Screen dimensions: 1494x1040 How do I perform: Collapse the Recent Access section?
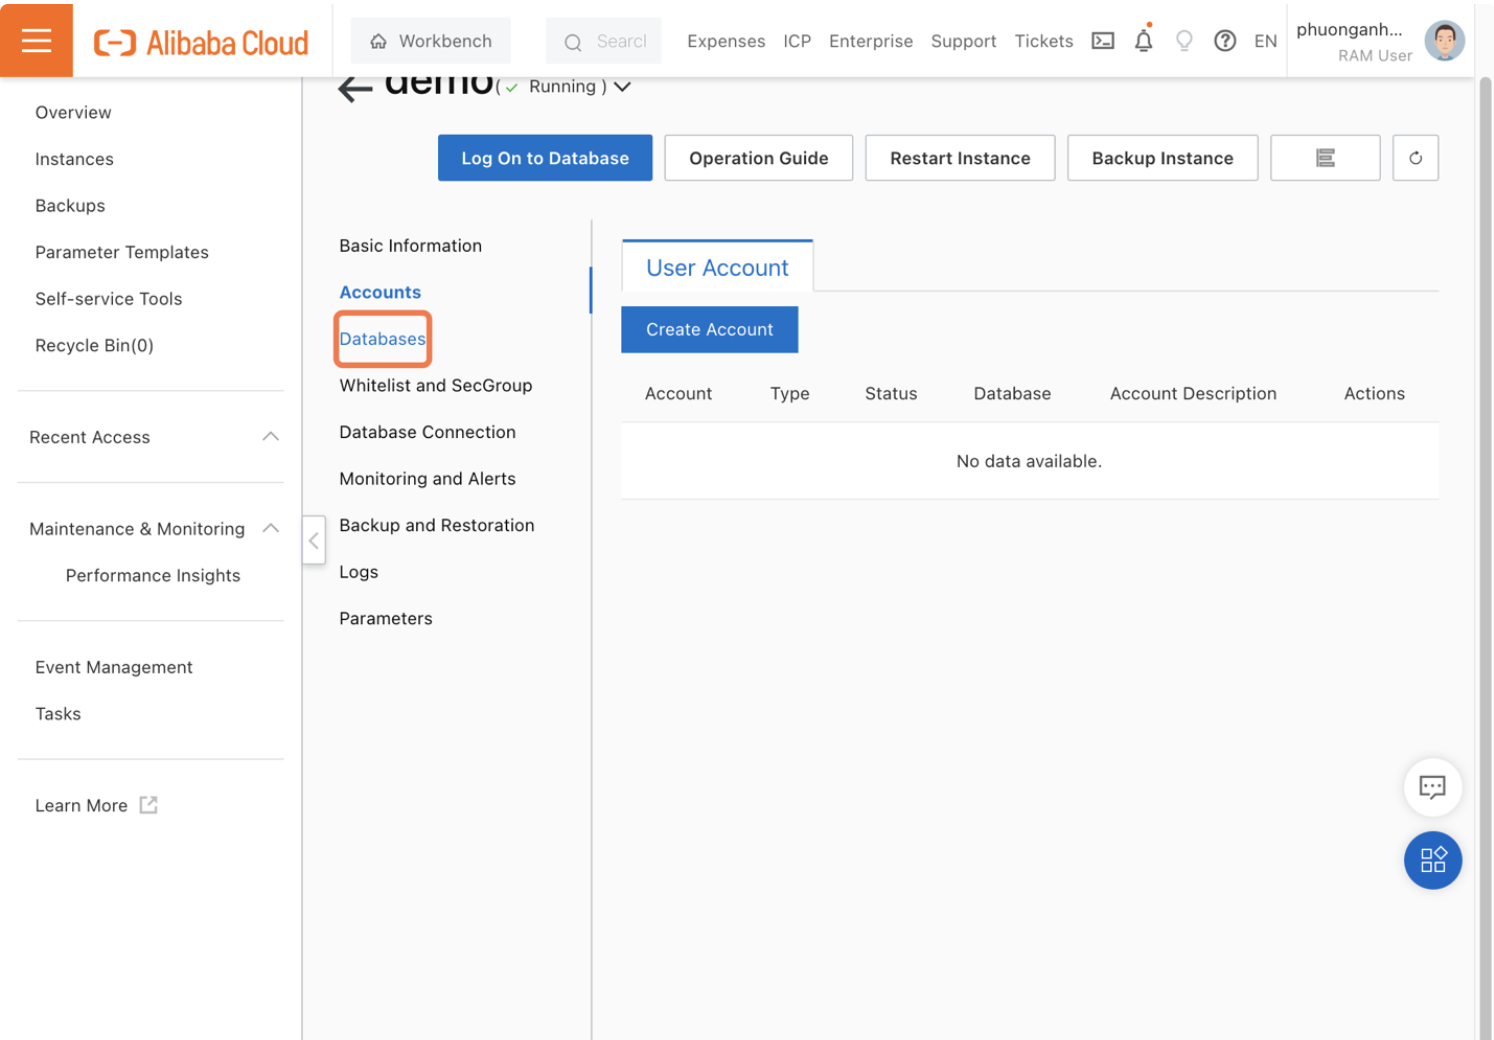click(x=270, y=436)
